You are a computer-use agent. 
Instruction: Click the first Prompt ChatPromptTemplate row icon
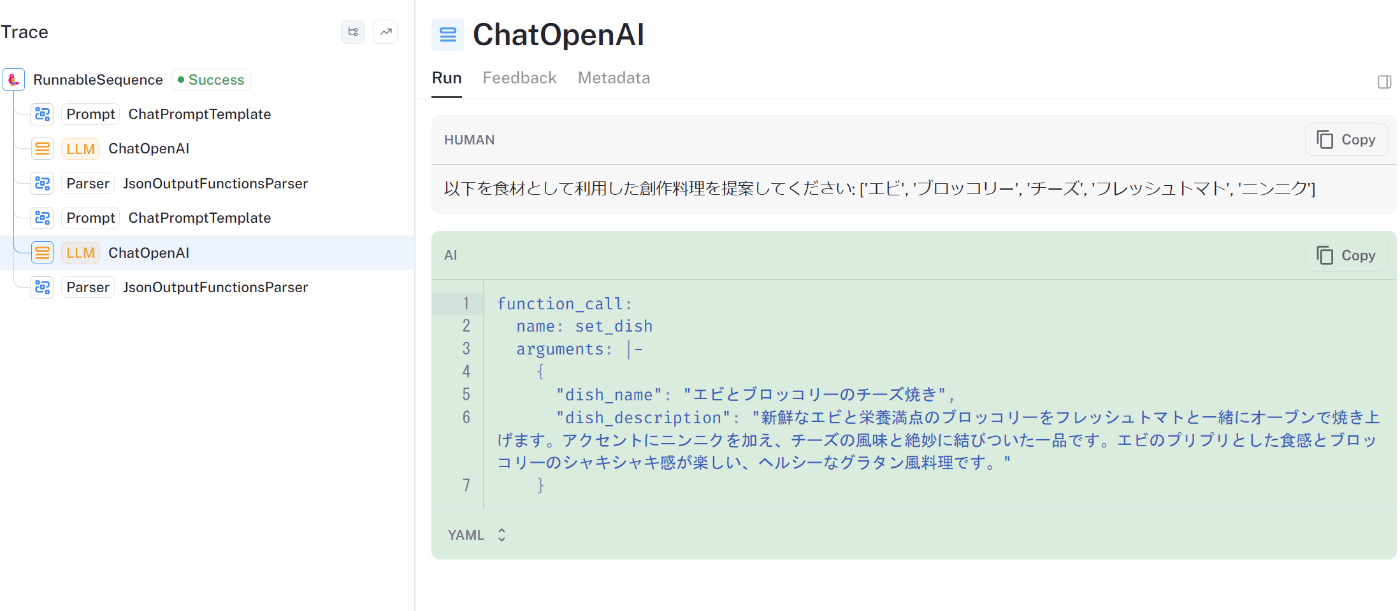click(42, 114)
